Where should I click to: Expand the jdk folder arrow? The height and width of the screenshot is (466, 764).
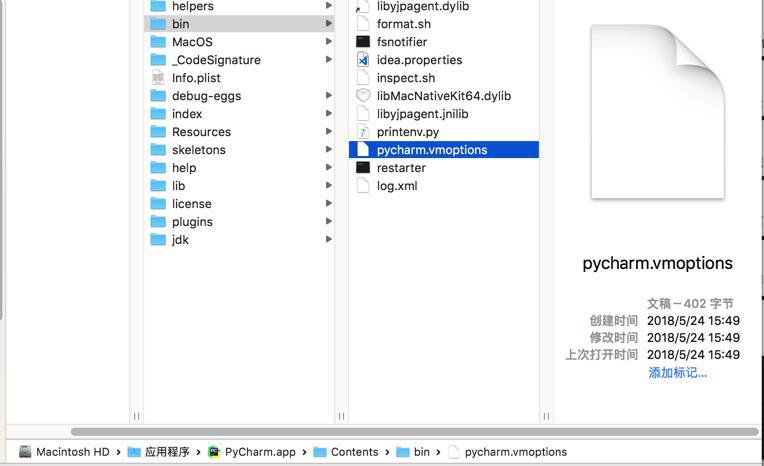(x=329, y=239)
